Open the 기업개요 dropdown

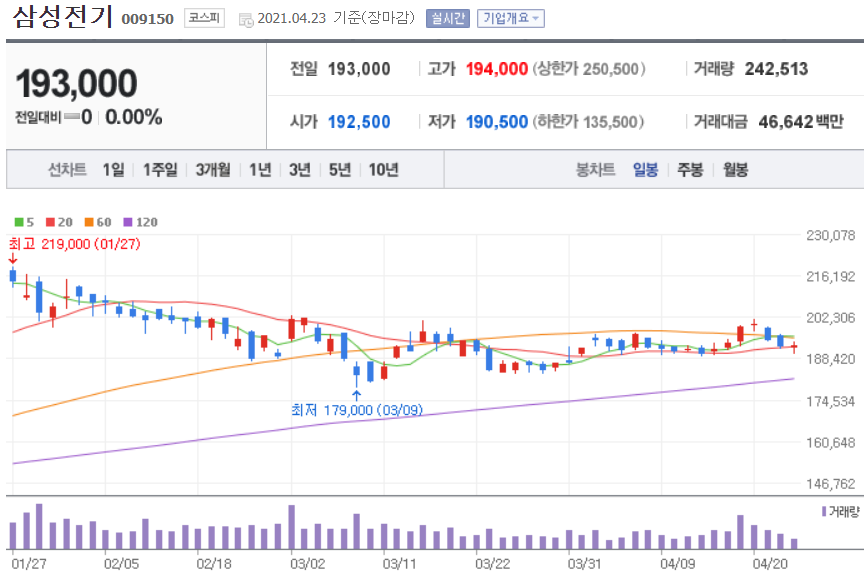click(511, 18)
